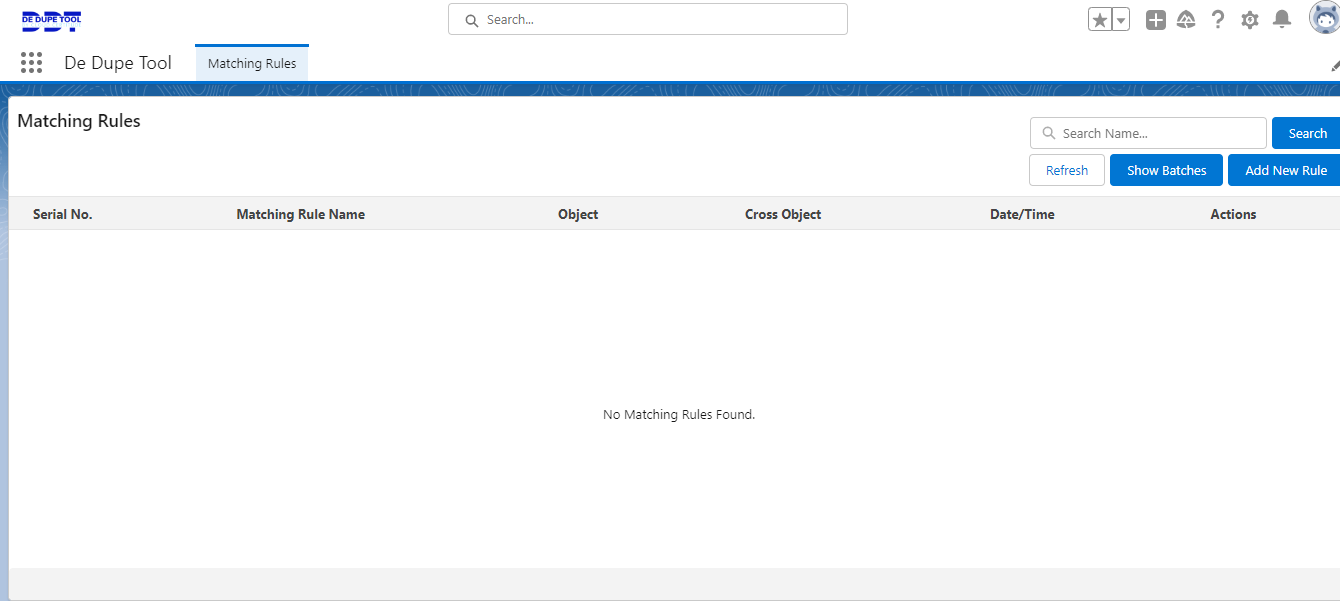Screen dimensions: 1340x601
Task: Open the user profile avatar menu
Action: [x=1324, y=19]
